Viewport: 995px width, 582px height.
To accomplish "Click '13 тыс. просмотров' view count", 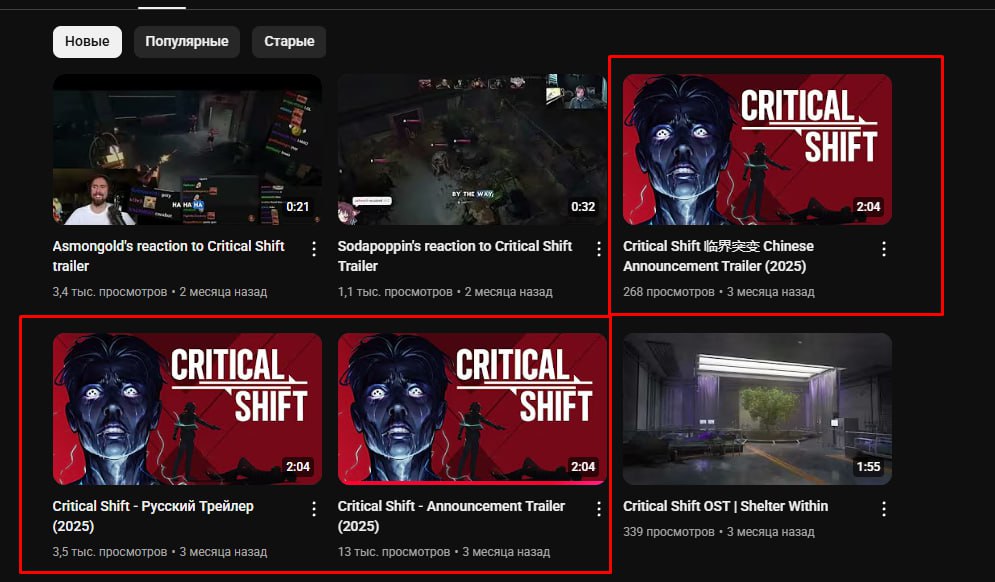I will coord(393,552).
